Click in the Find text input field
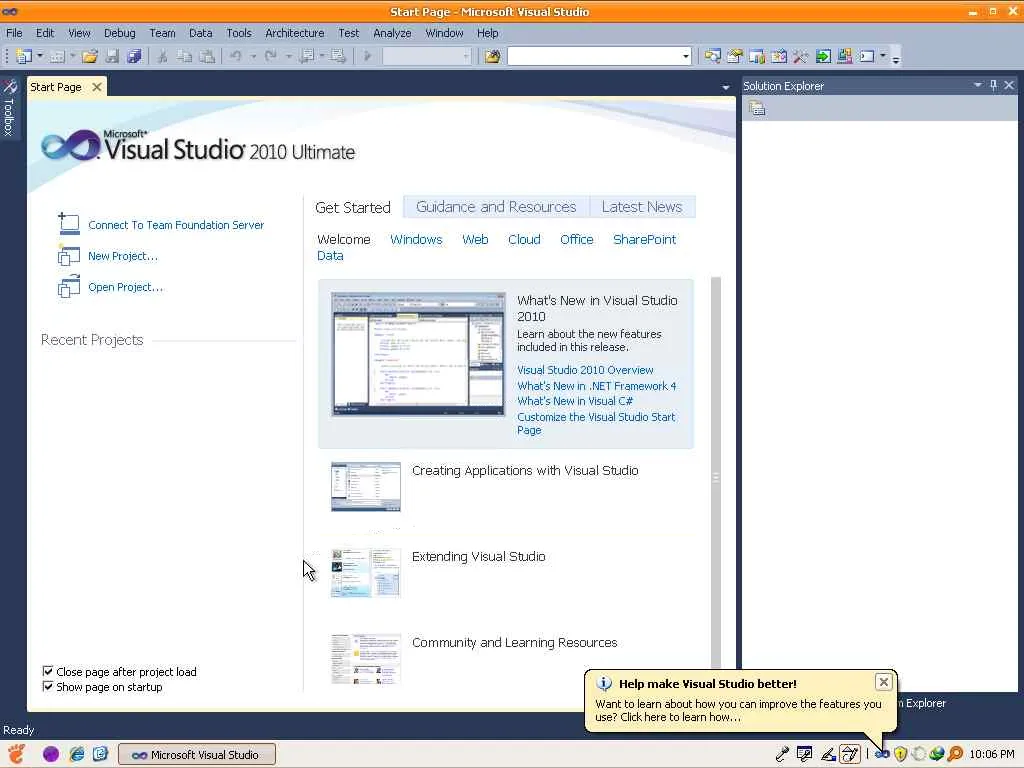 (594, 57)
